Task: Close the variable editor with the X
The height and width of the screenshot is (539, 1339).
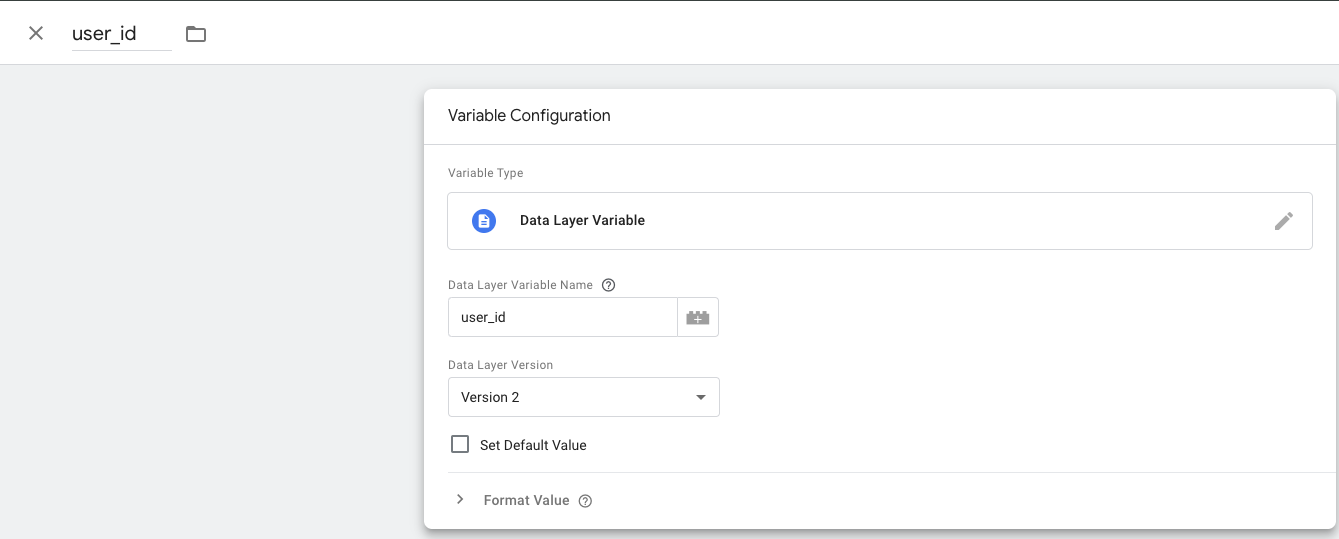Action: tap(36, 33)
